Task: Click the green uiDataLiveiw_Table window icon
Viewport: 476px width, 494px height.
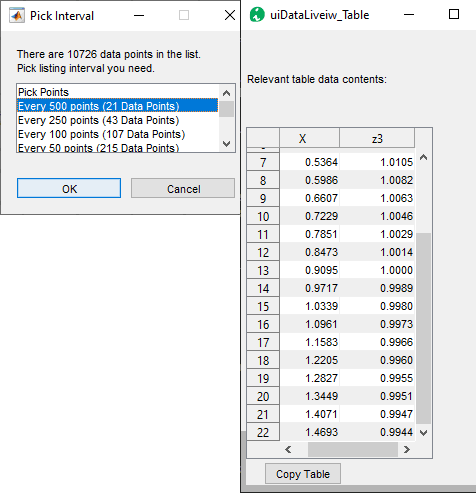Action: pyautogui.click(x=257, y=15)
